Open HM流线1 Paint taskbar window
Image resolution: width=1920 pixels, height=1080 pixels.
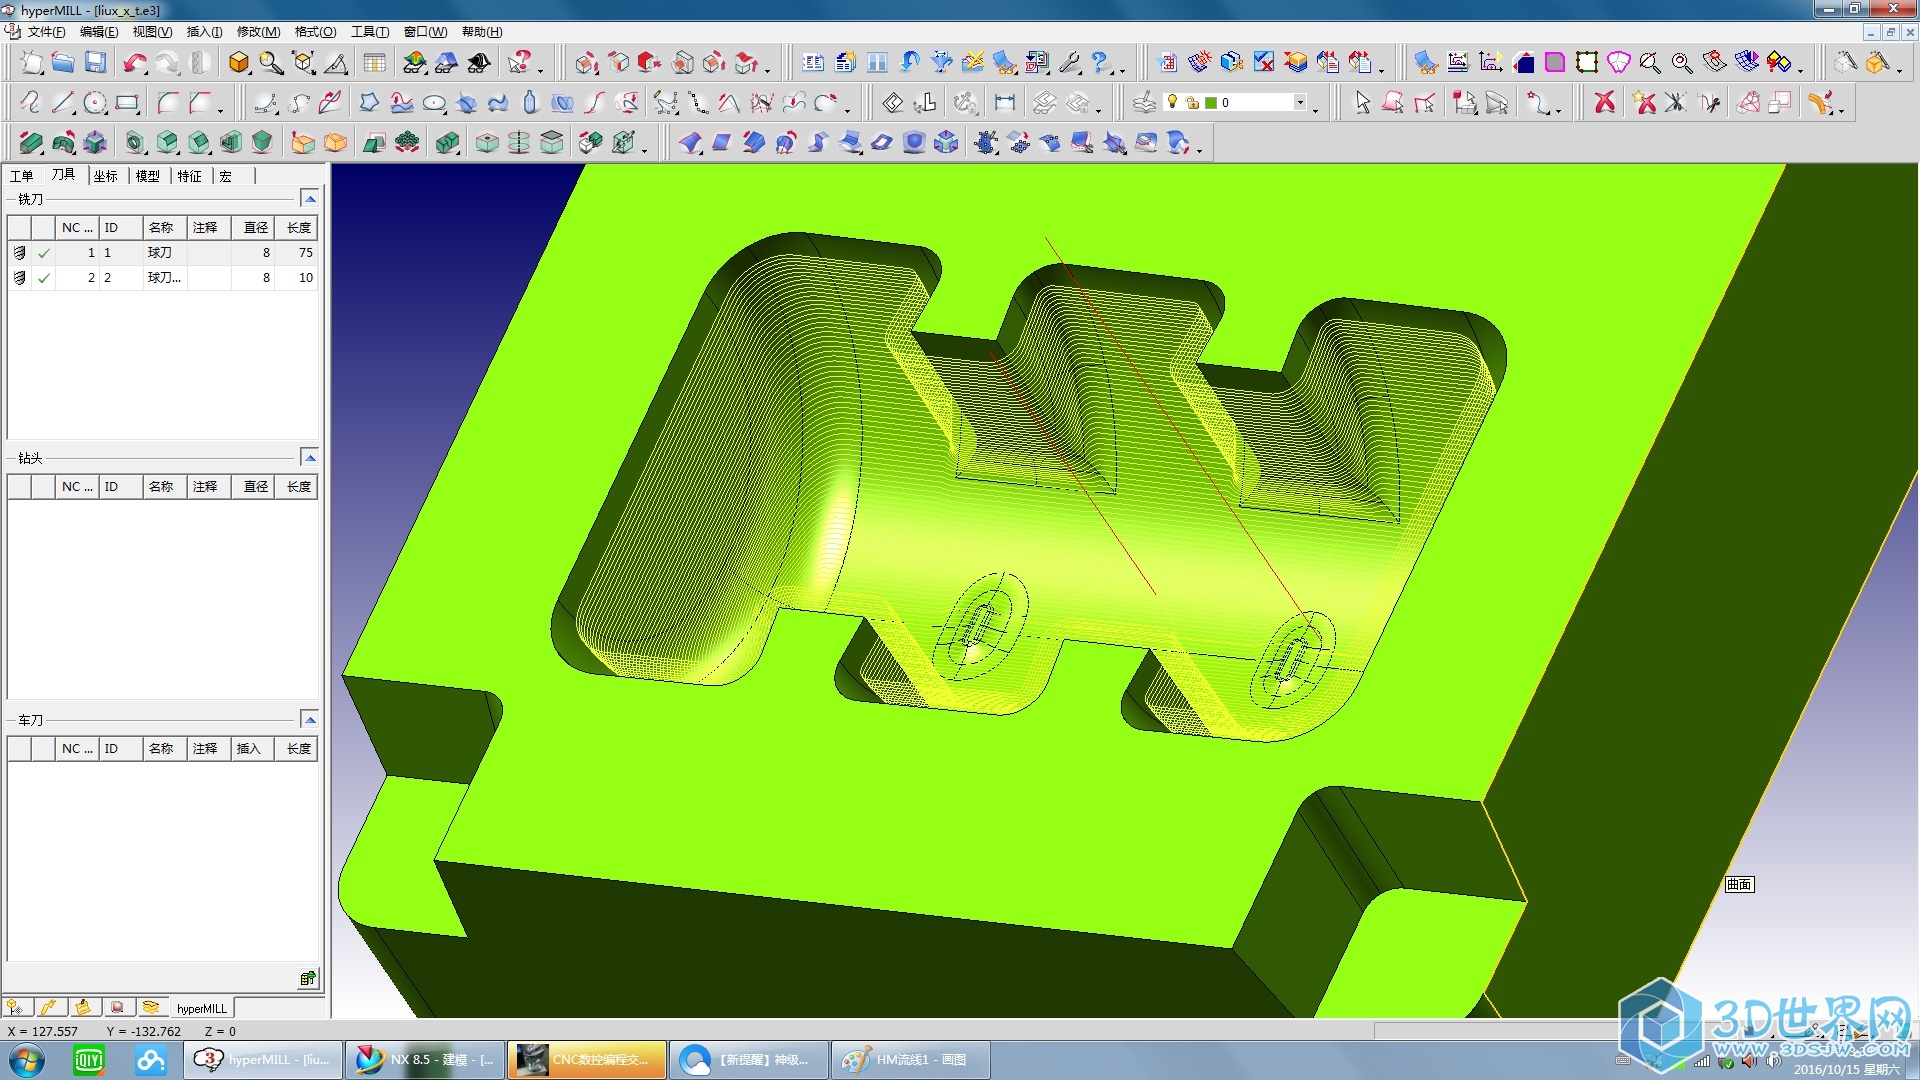[910, 1060]
